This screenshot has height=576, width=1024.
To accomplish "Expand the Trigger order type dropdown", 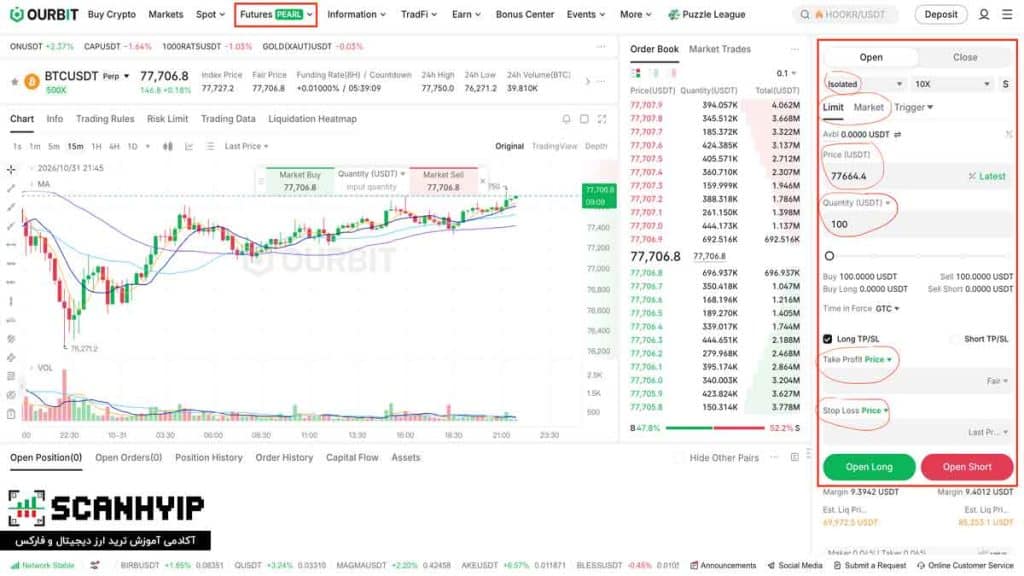I will coord(914,107).
